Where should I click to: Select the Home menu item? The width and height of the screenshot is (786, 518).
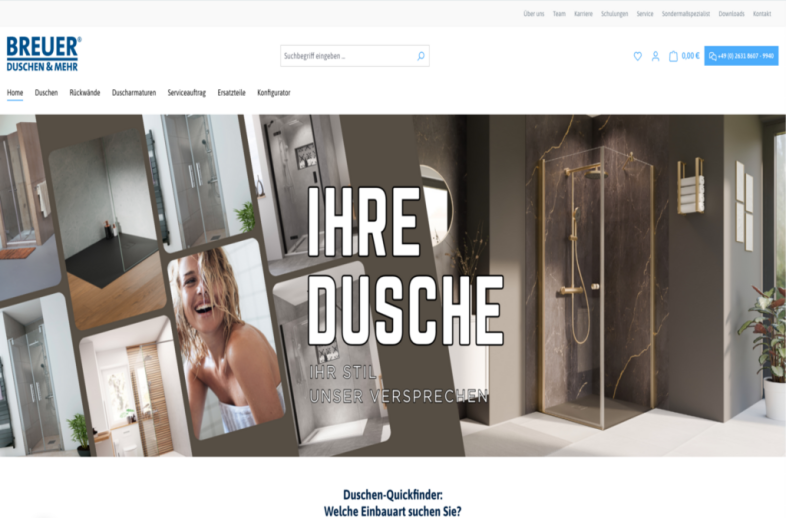point(15,93)
